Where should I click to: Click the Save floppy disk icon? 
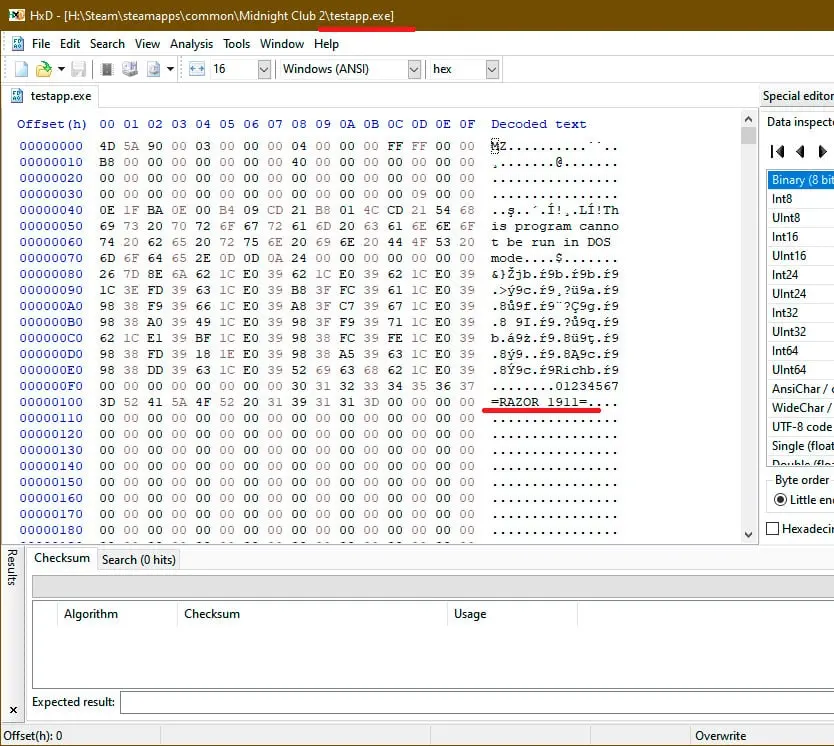(x=79, y=69)
